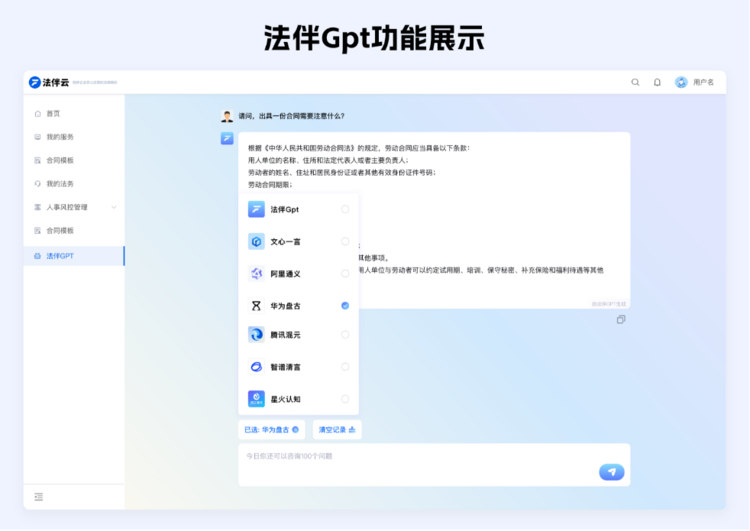Open the 已选: 华为盘古 model selector
This screenshot has width=750, height=531.
click(x=272, y=430)
